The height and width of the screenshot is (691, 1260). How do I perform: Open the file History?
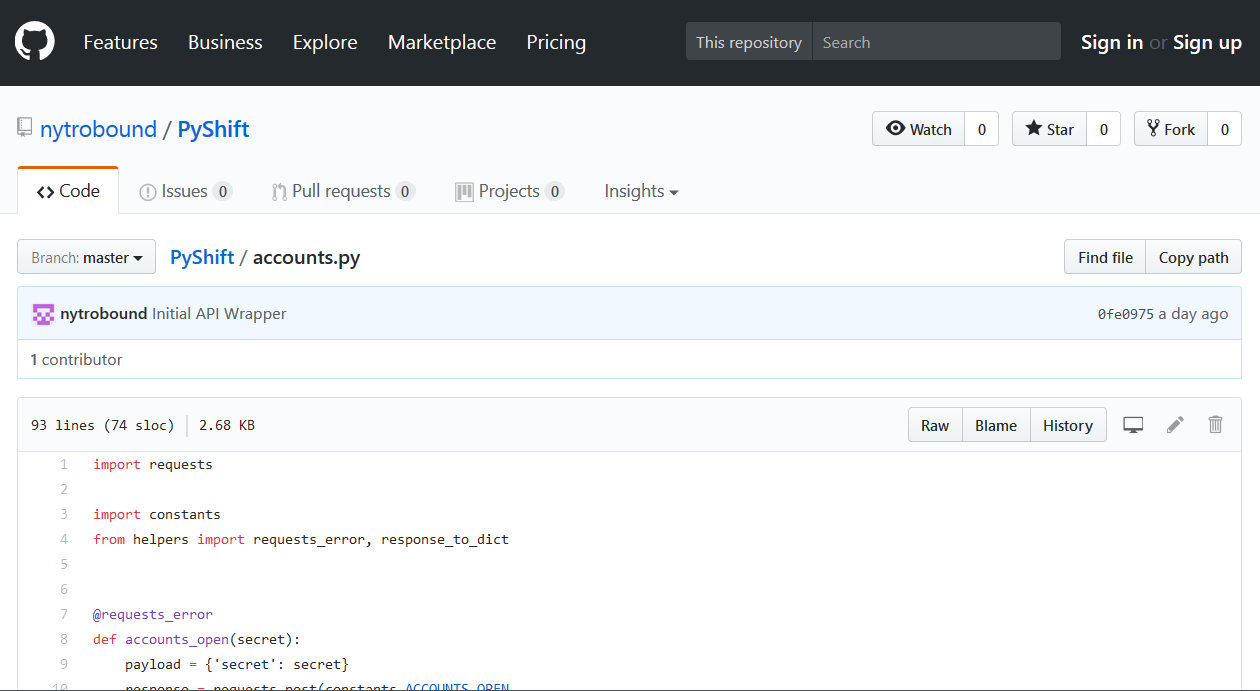pyautogui.click(x=1068, y=425)
